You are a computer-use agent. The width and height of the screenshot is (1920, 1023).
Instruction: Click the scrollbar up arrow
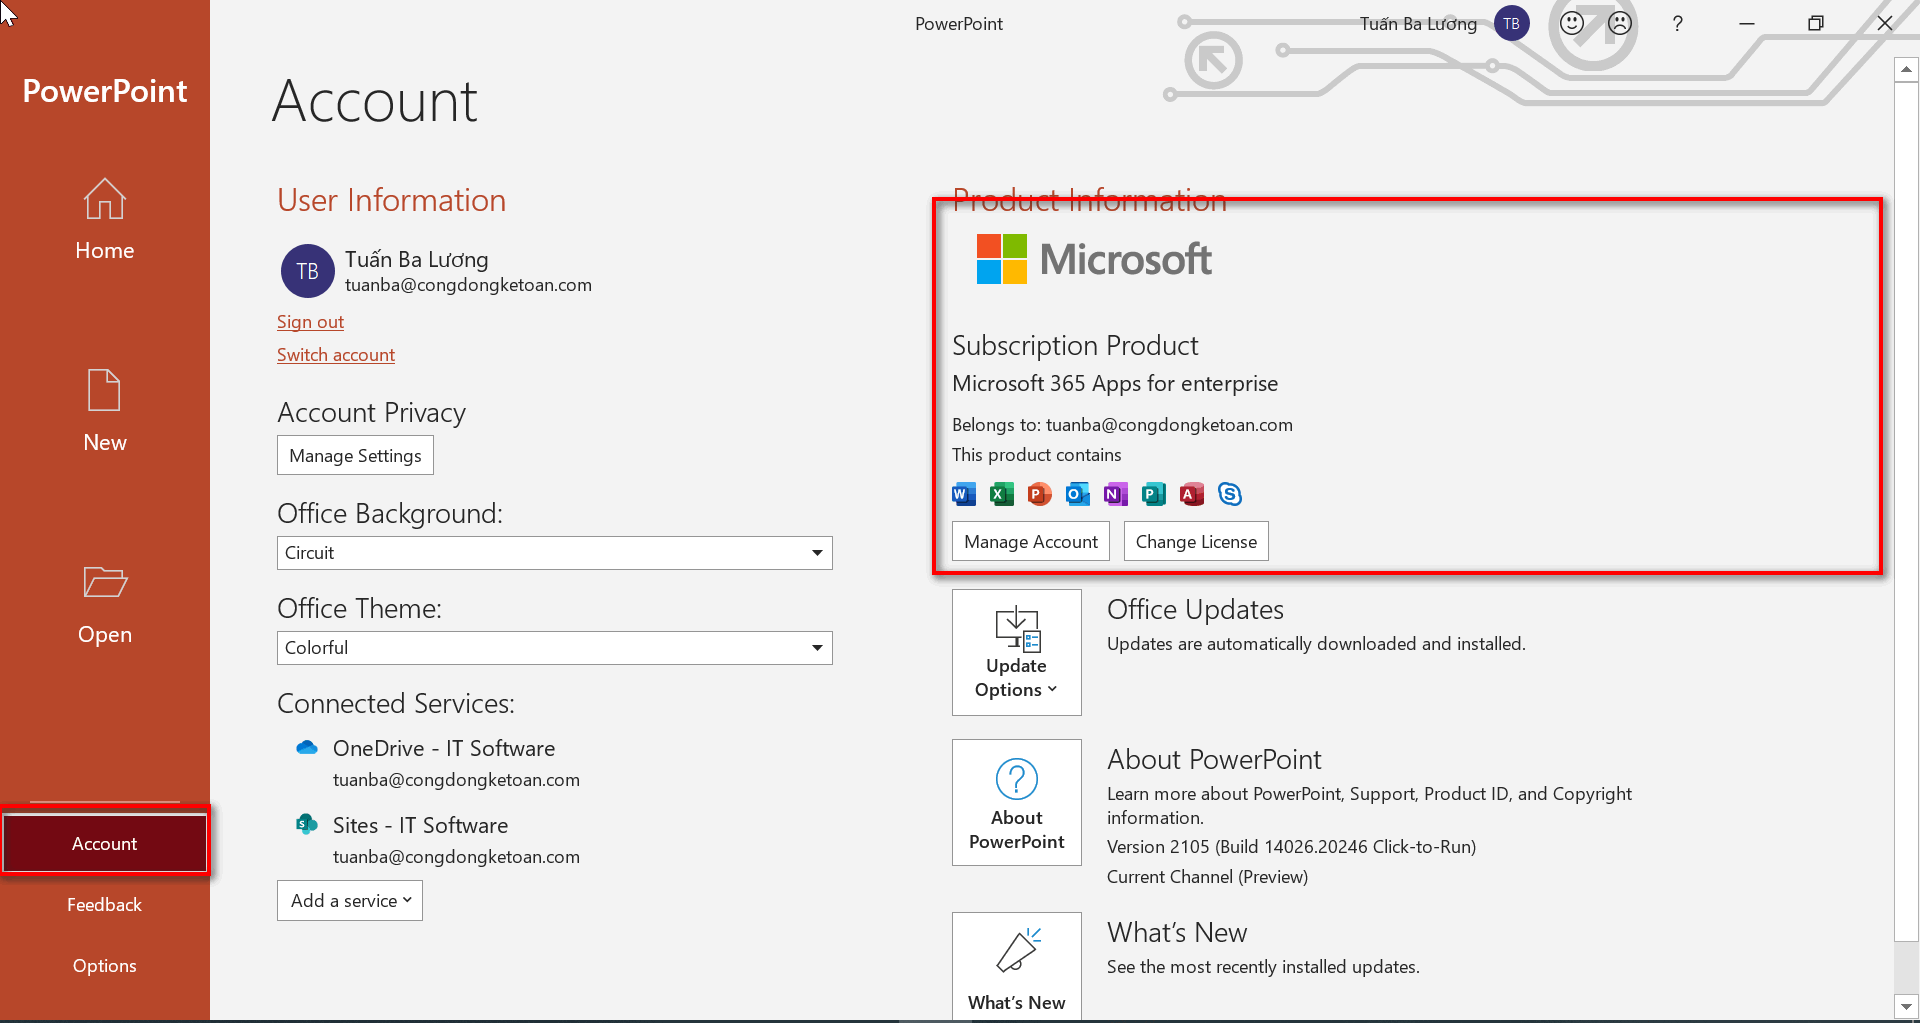(x=1906, y=69)
